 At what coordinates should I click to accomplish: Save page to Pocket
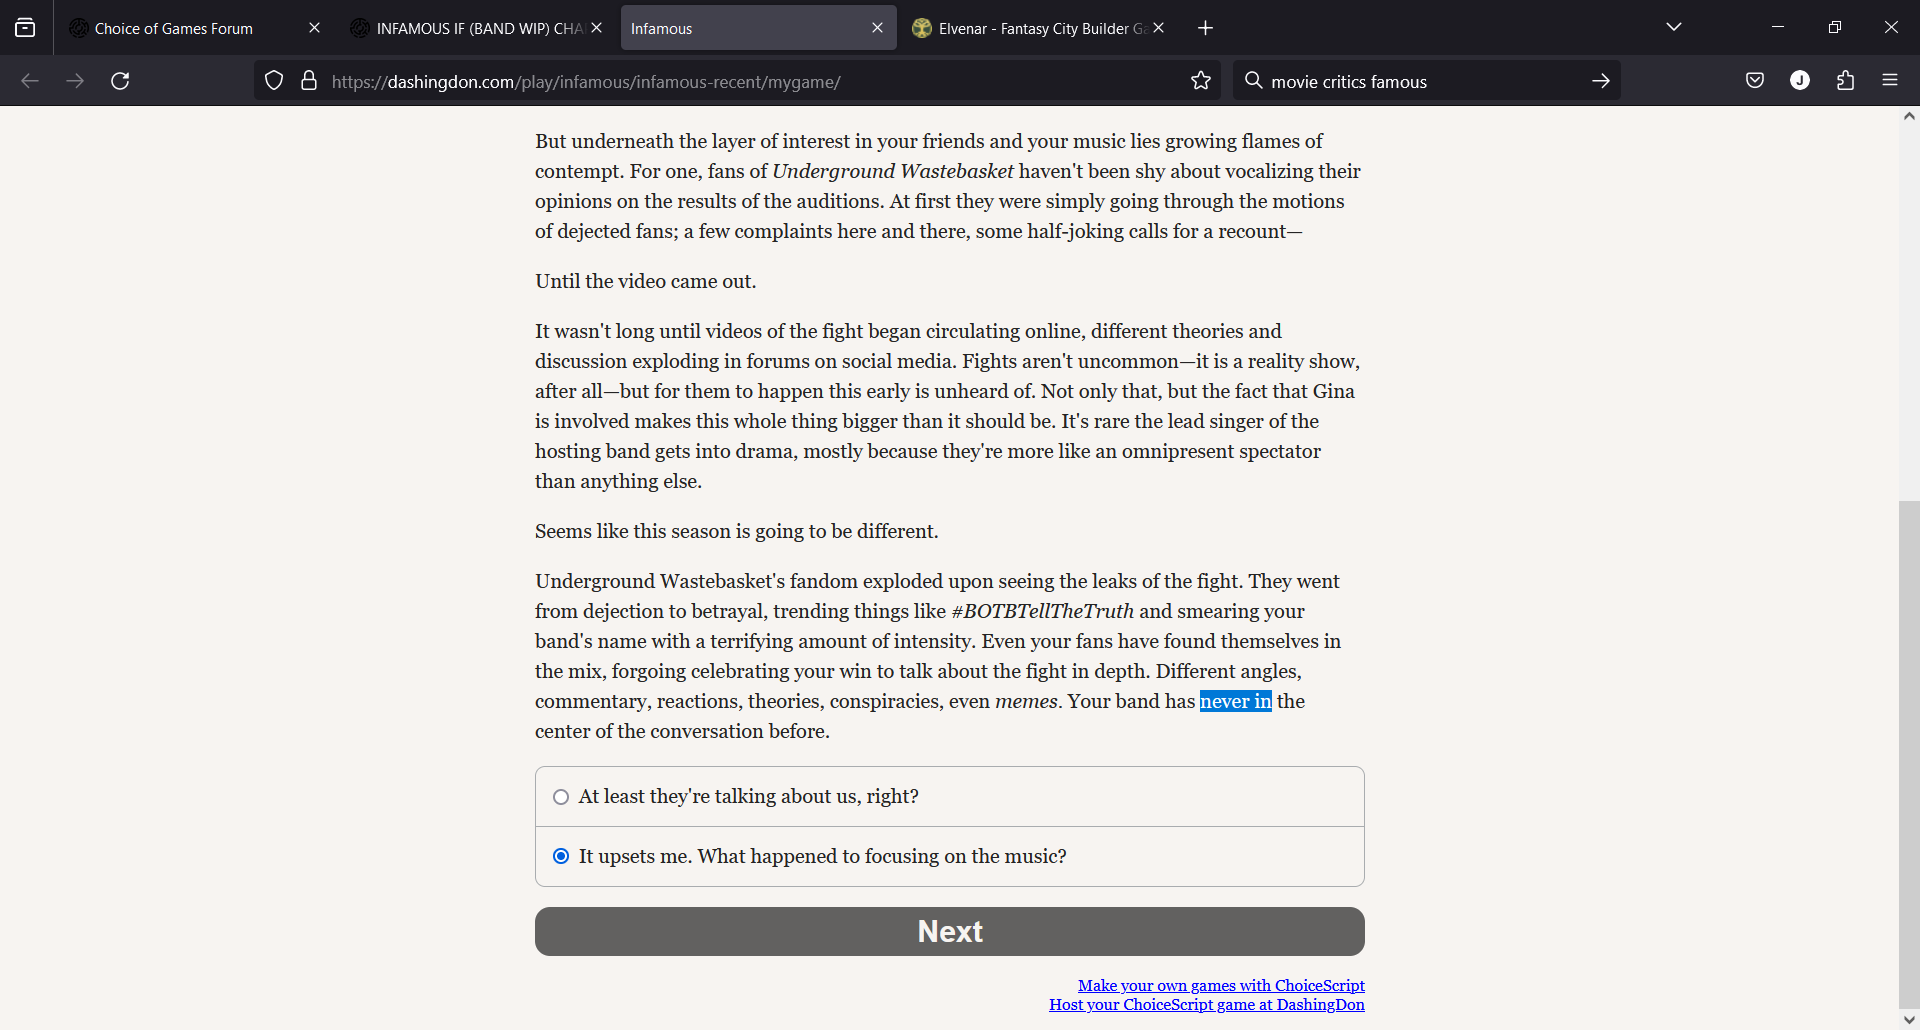[1755, 81]
